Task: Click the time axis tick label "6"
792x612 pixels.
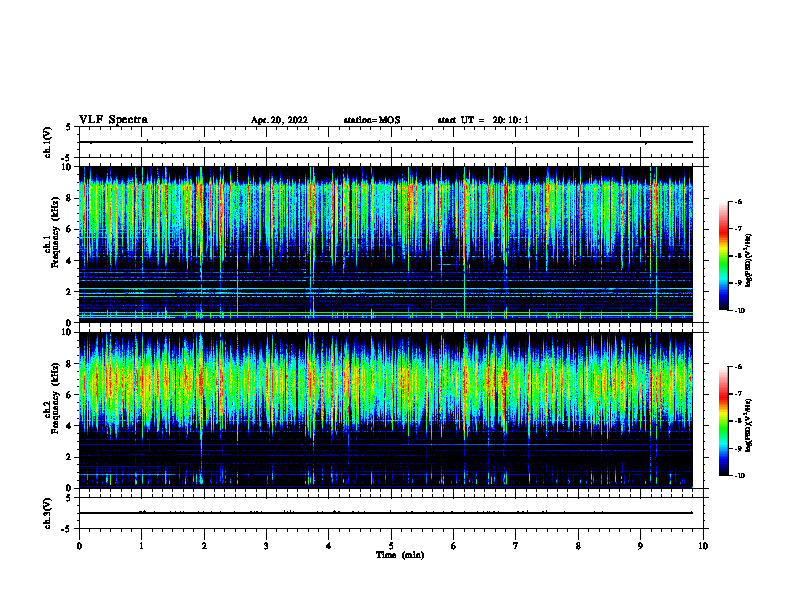Action: (x=453, y=546)
